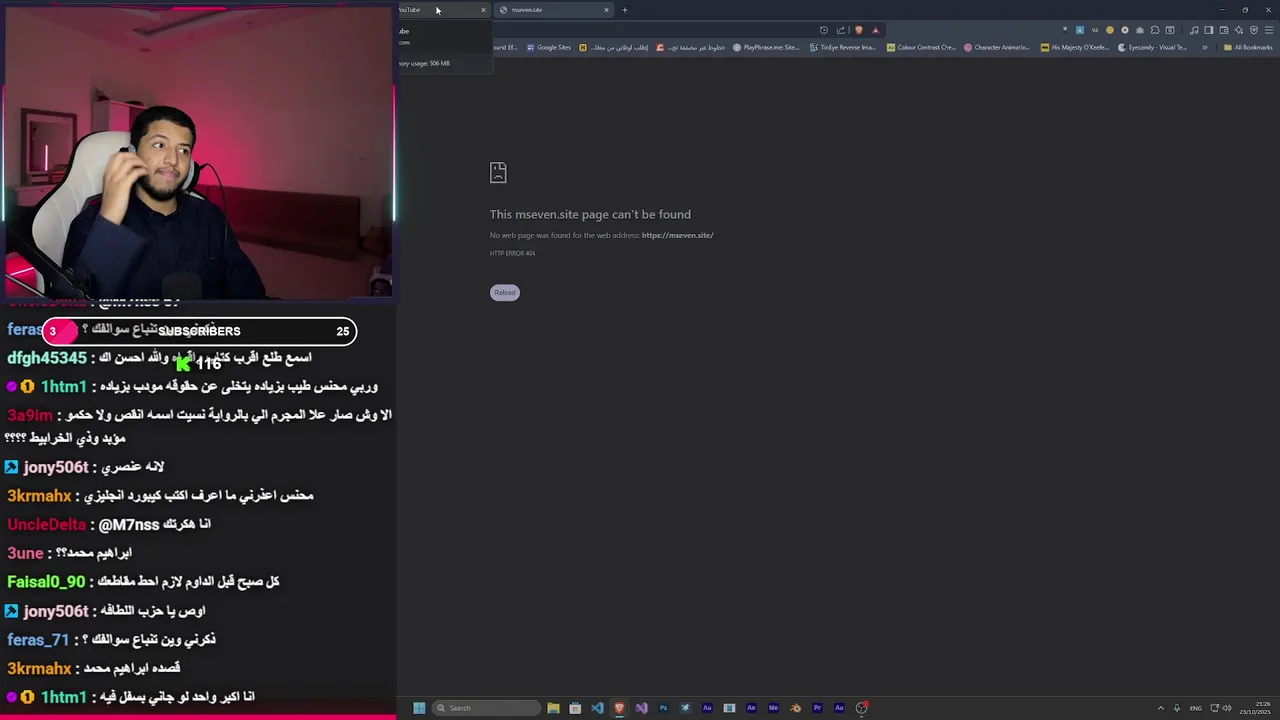Open Media Encoder from the taskbar
This screenshot has height=720, width=1280.
click(773, 708)
